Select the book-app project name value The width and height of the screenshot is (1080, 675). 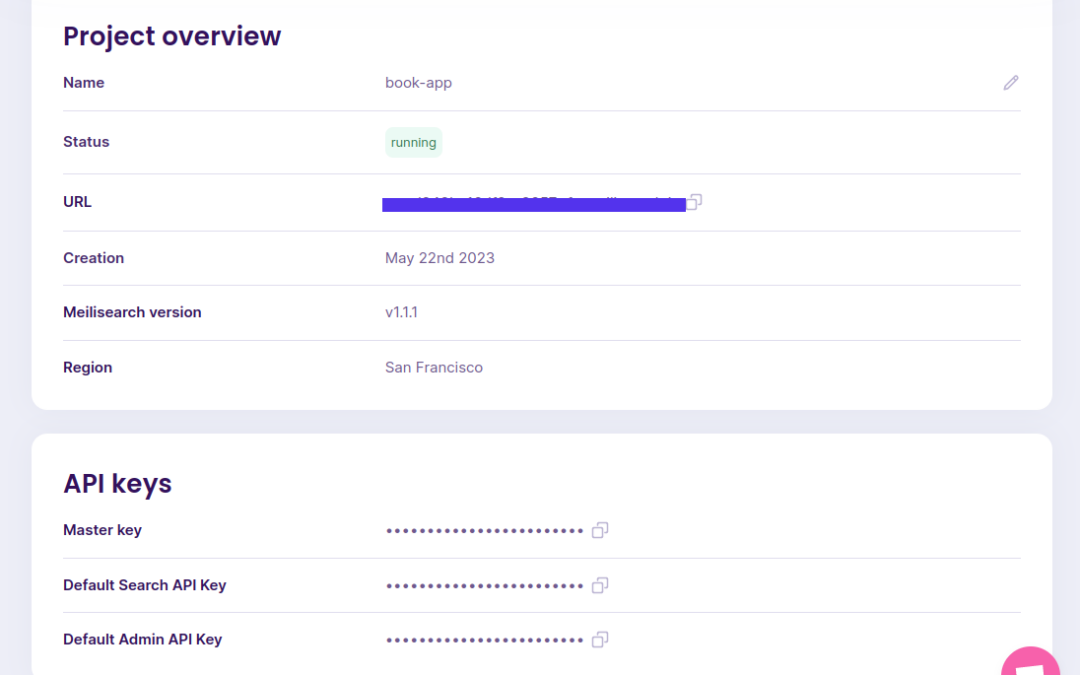(418, 83)
